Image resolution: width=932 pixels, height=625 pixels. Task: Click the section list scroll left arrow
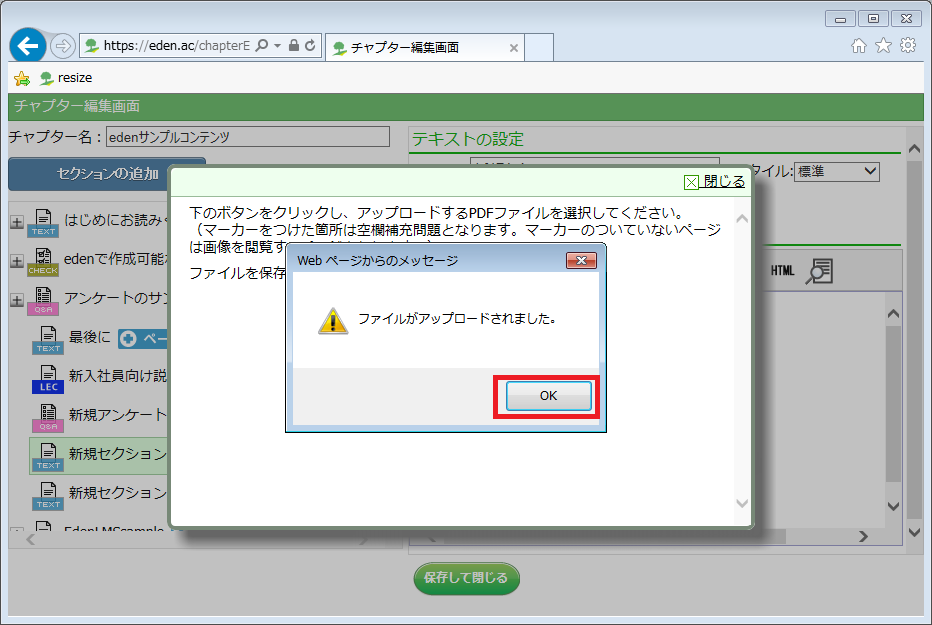click(x=31, y=539)
